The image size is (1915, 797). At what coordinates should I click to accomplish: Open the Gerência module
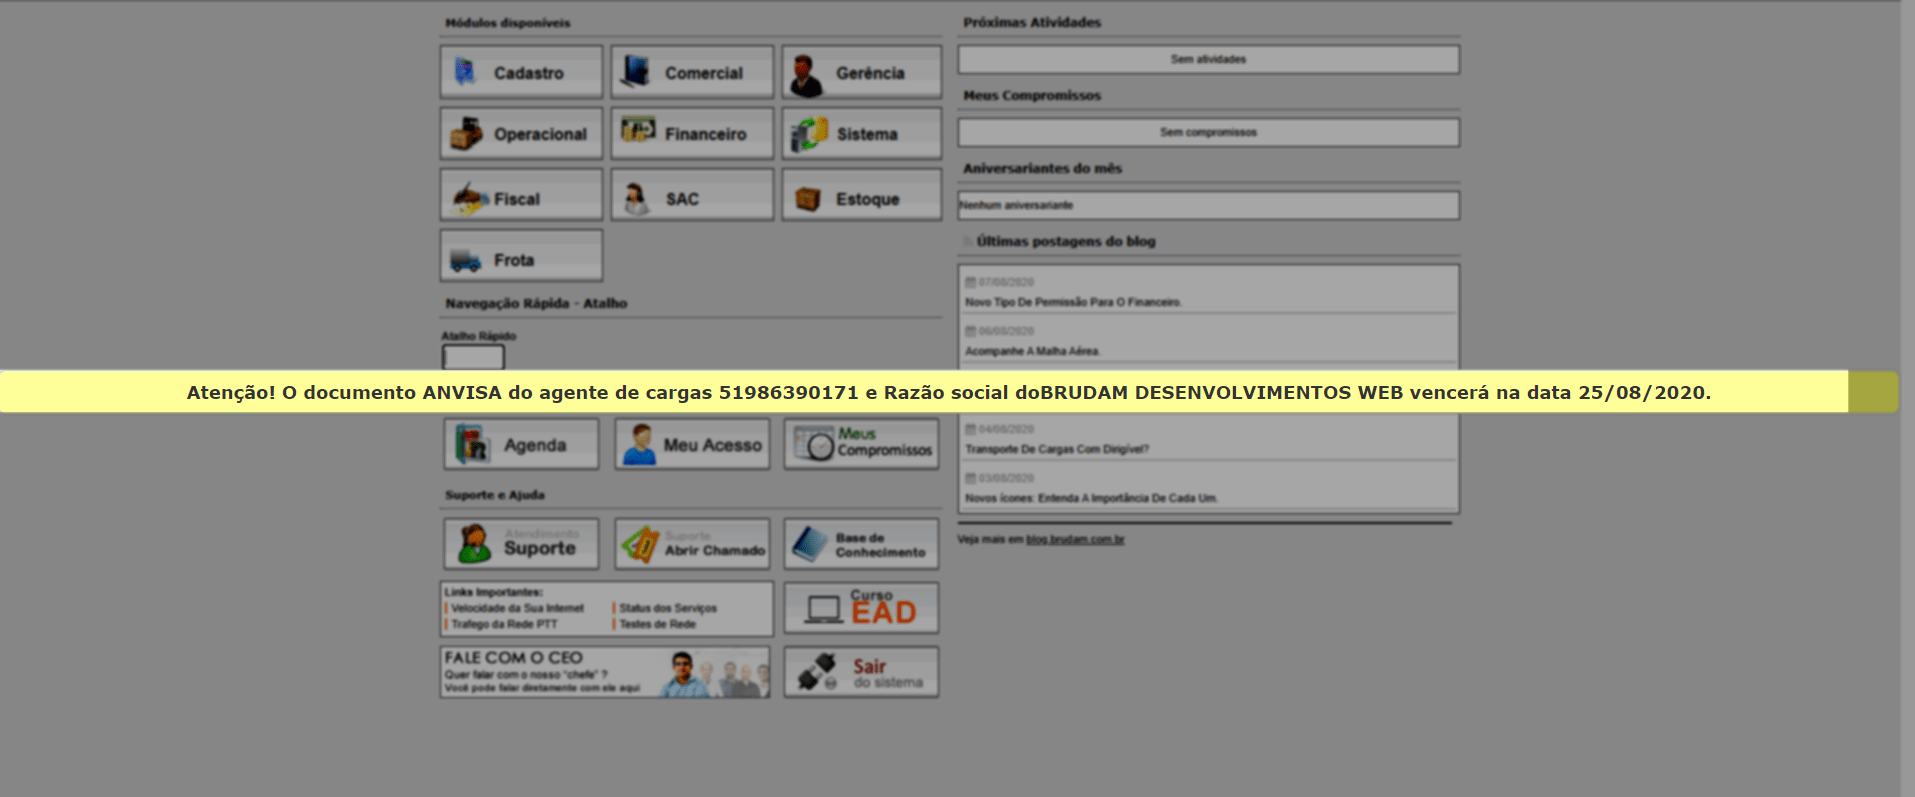click(x=862, y=72)
